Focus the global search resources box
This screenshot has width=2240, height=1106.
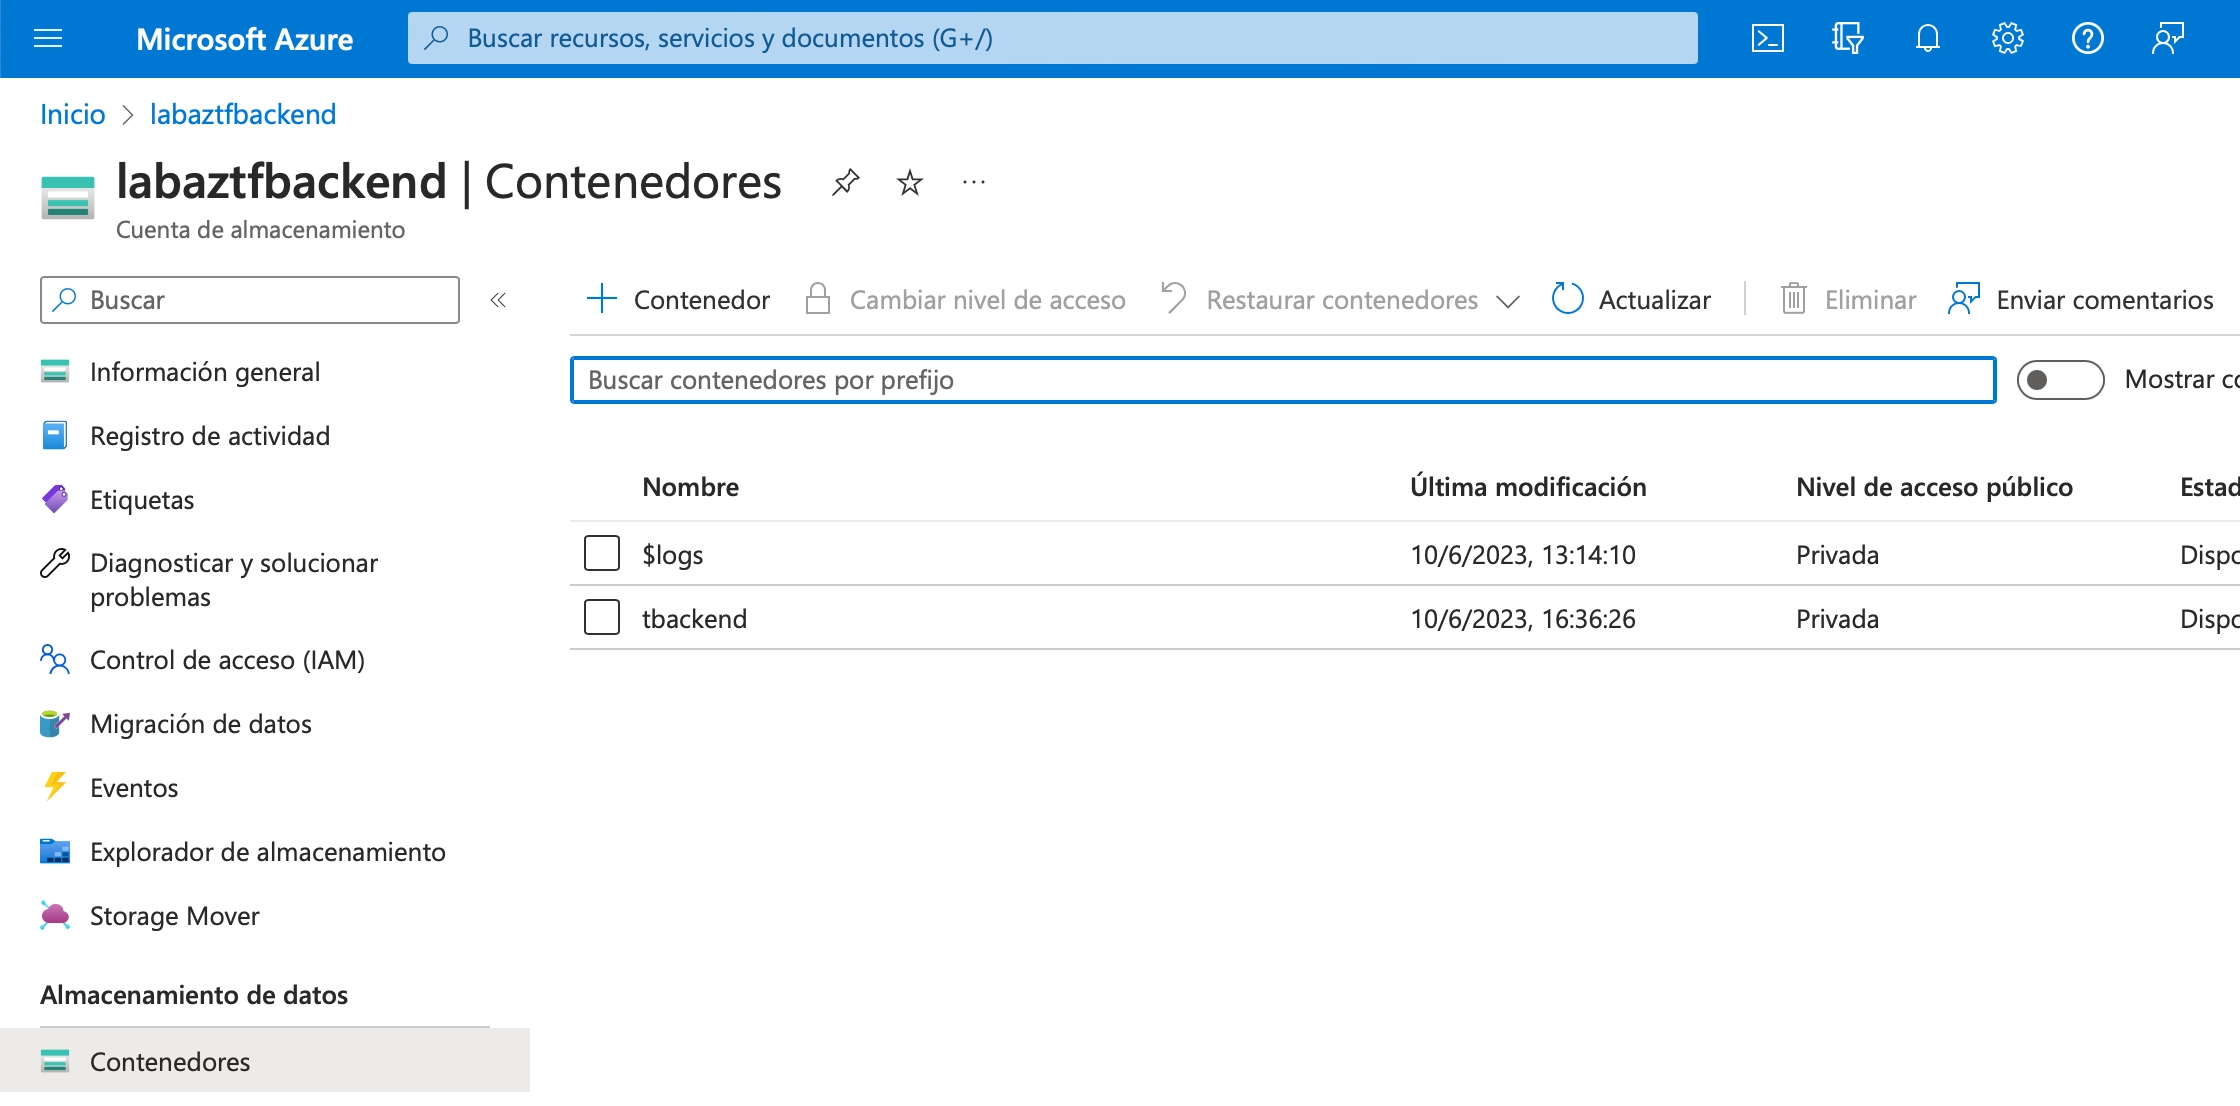pyautogui.click(x=1052, y=38)
